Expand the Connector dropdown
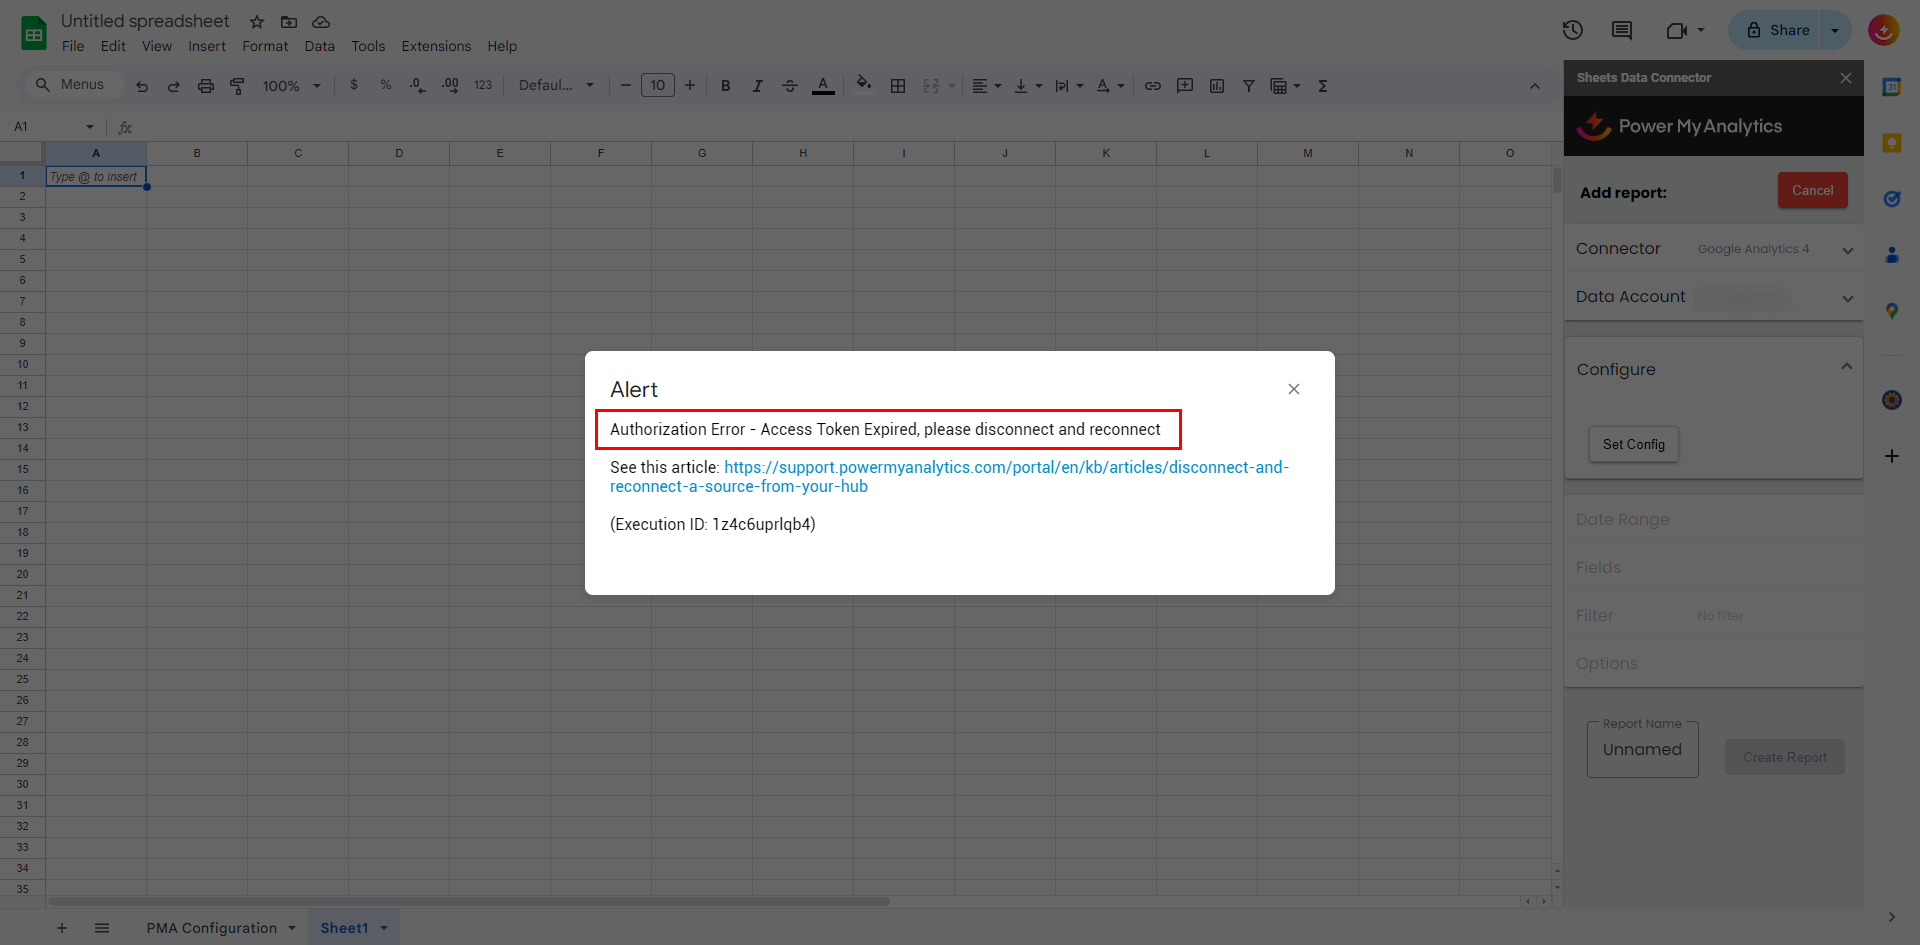This screenshot has height=945, width=1920. 1846,250
